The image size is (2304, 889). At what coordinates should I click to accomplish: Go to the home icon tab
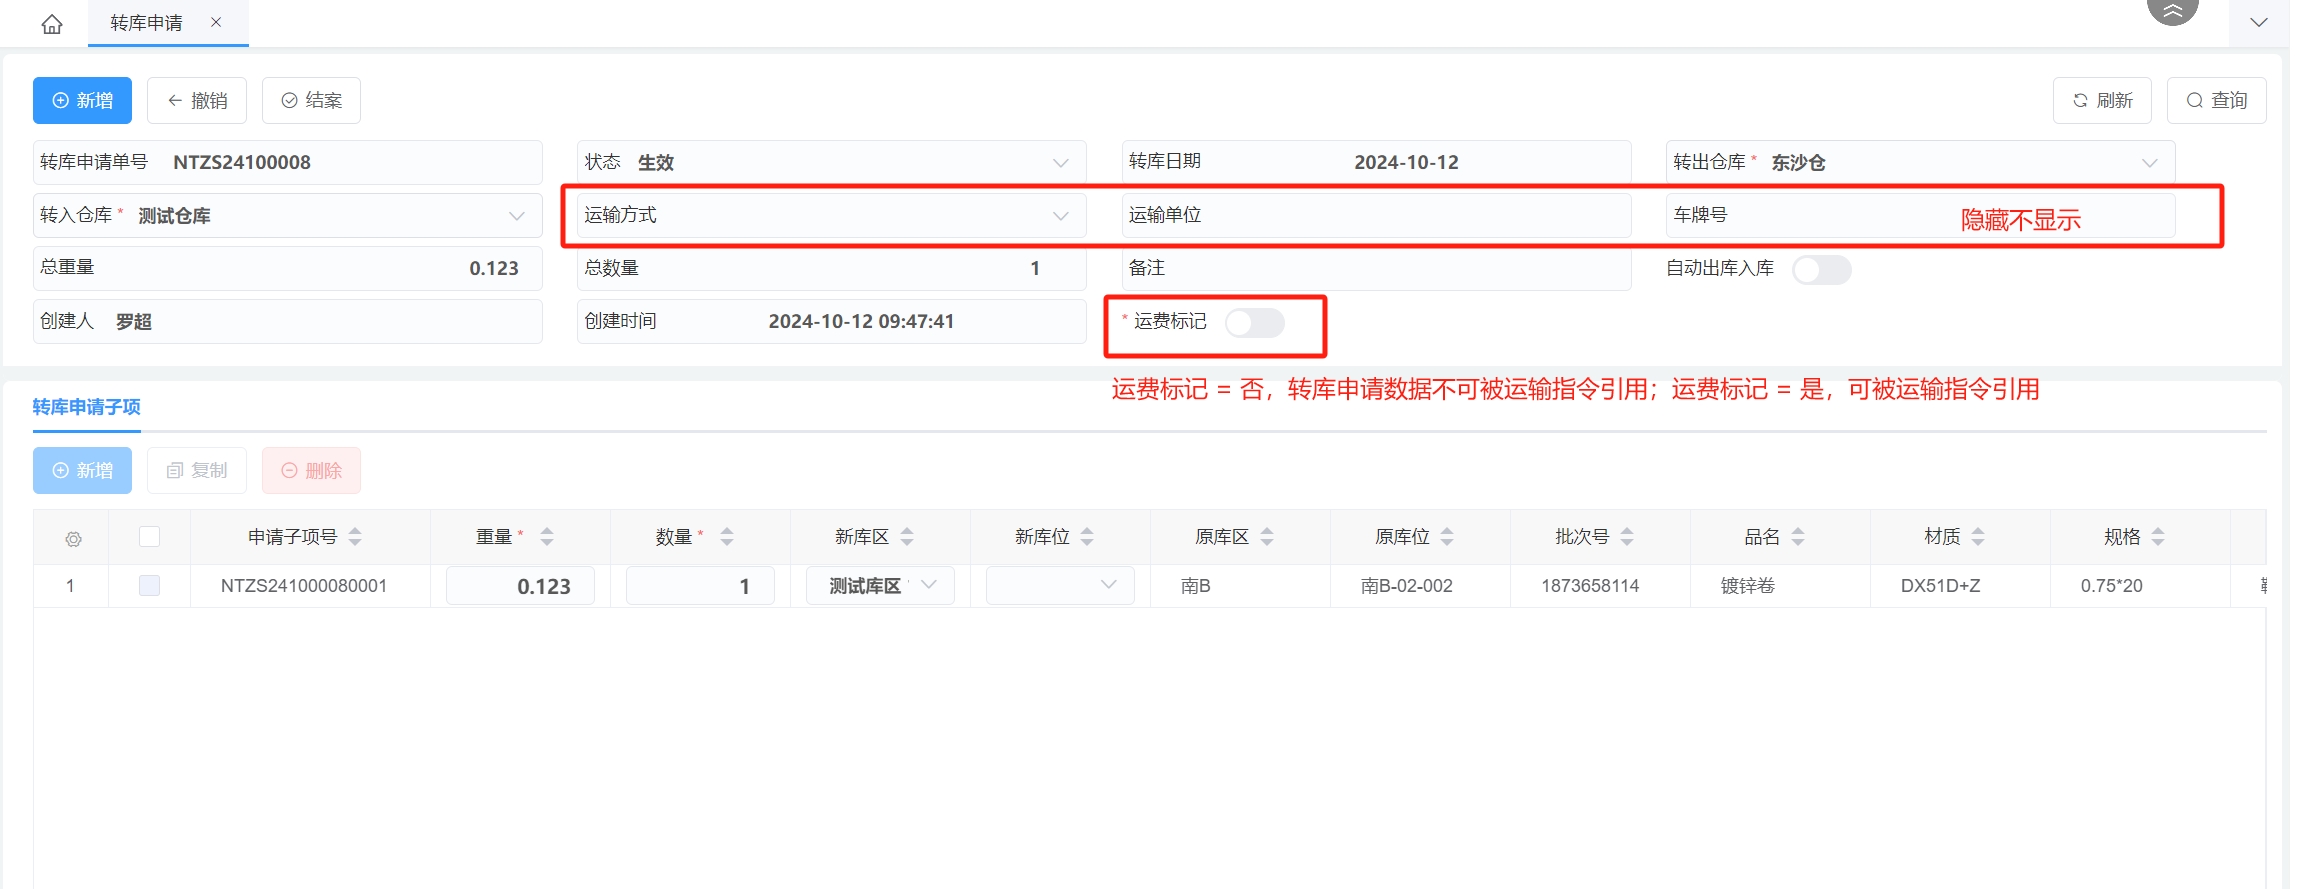click(x=52, y=23)
